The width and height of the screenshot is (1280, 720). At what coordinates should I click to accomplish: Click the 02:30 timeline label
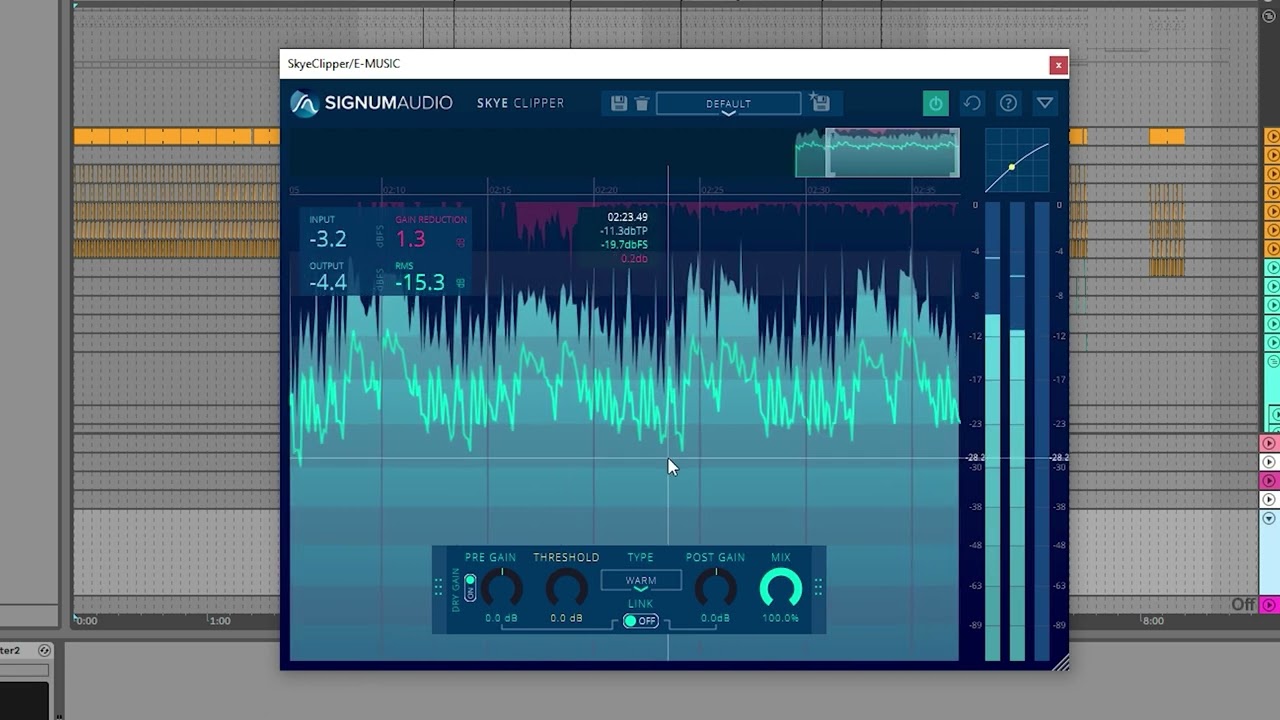tap(818, 190)
